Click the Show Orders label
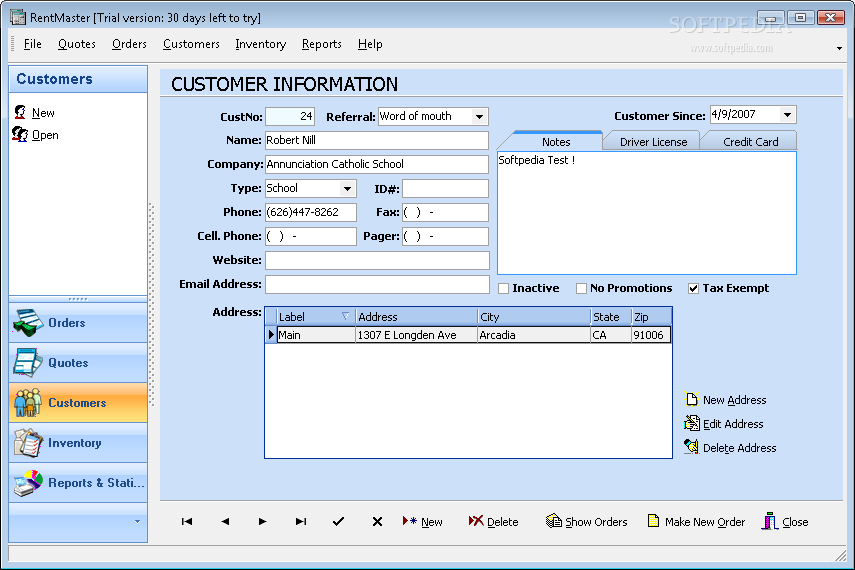The height and width of the screenshot is (570, 855). click(597, 522)
